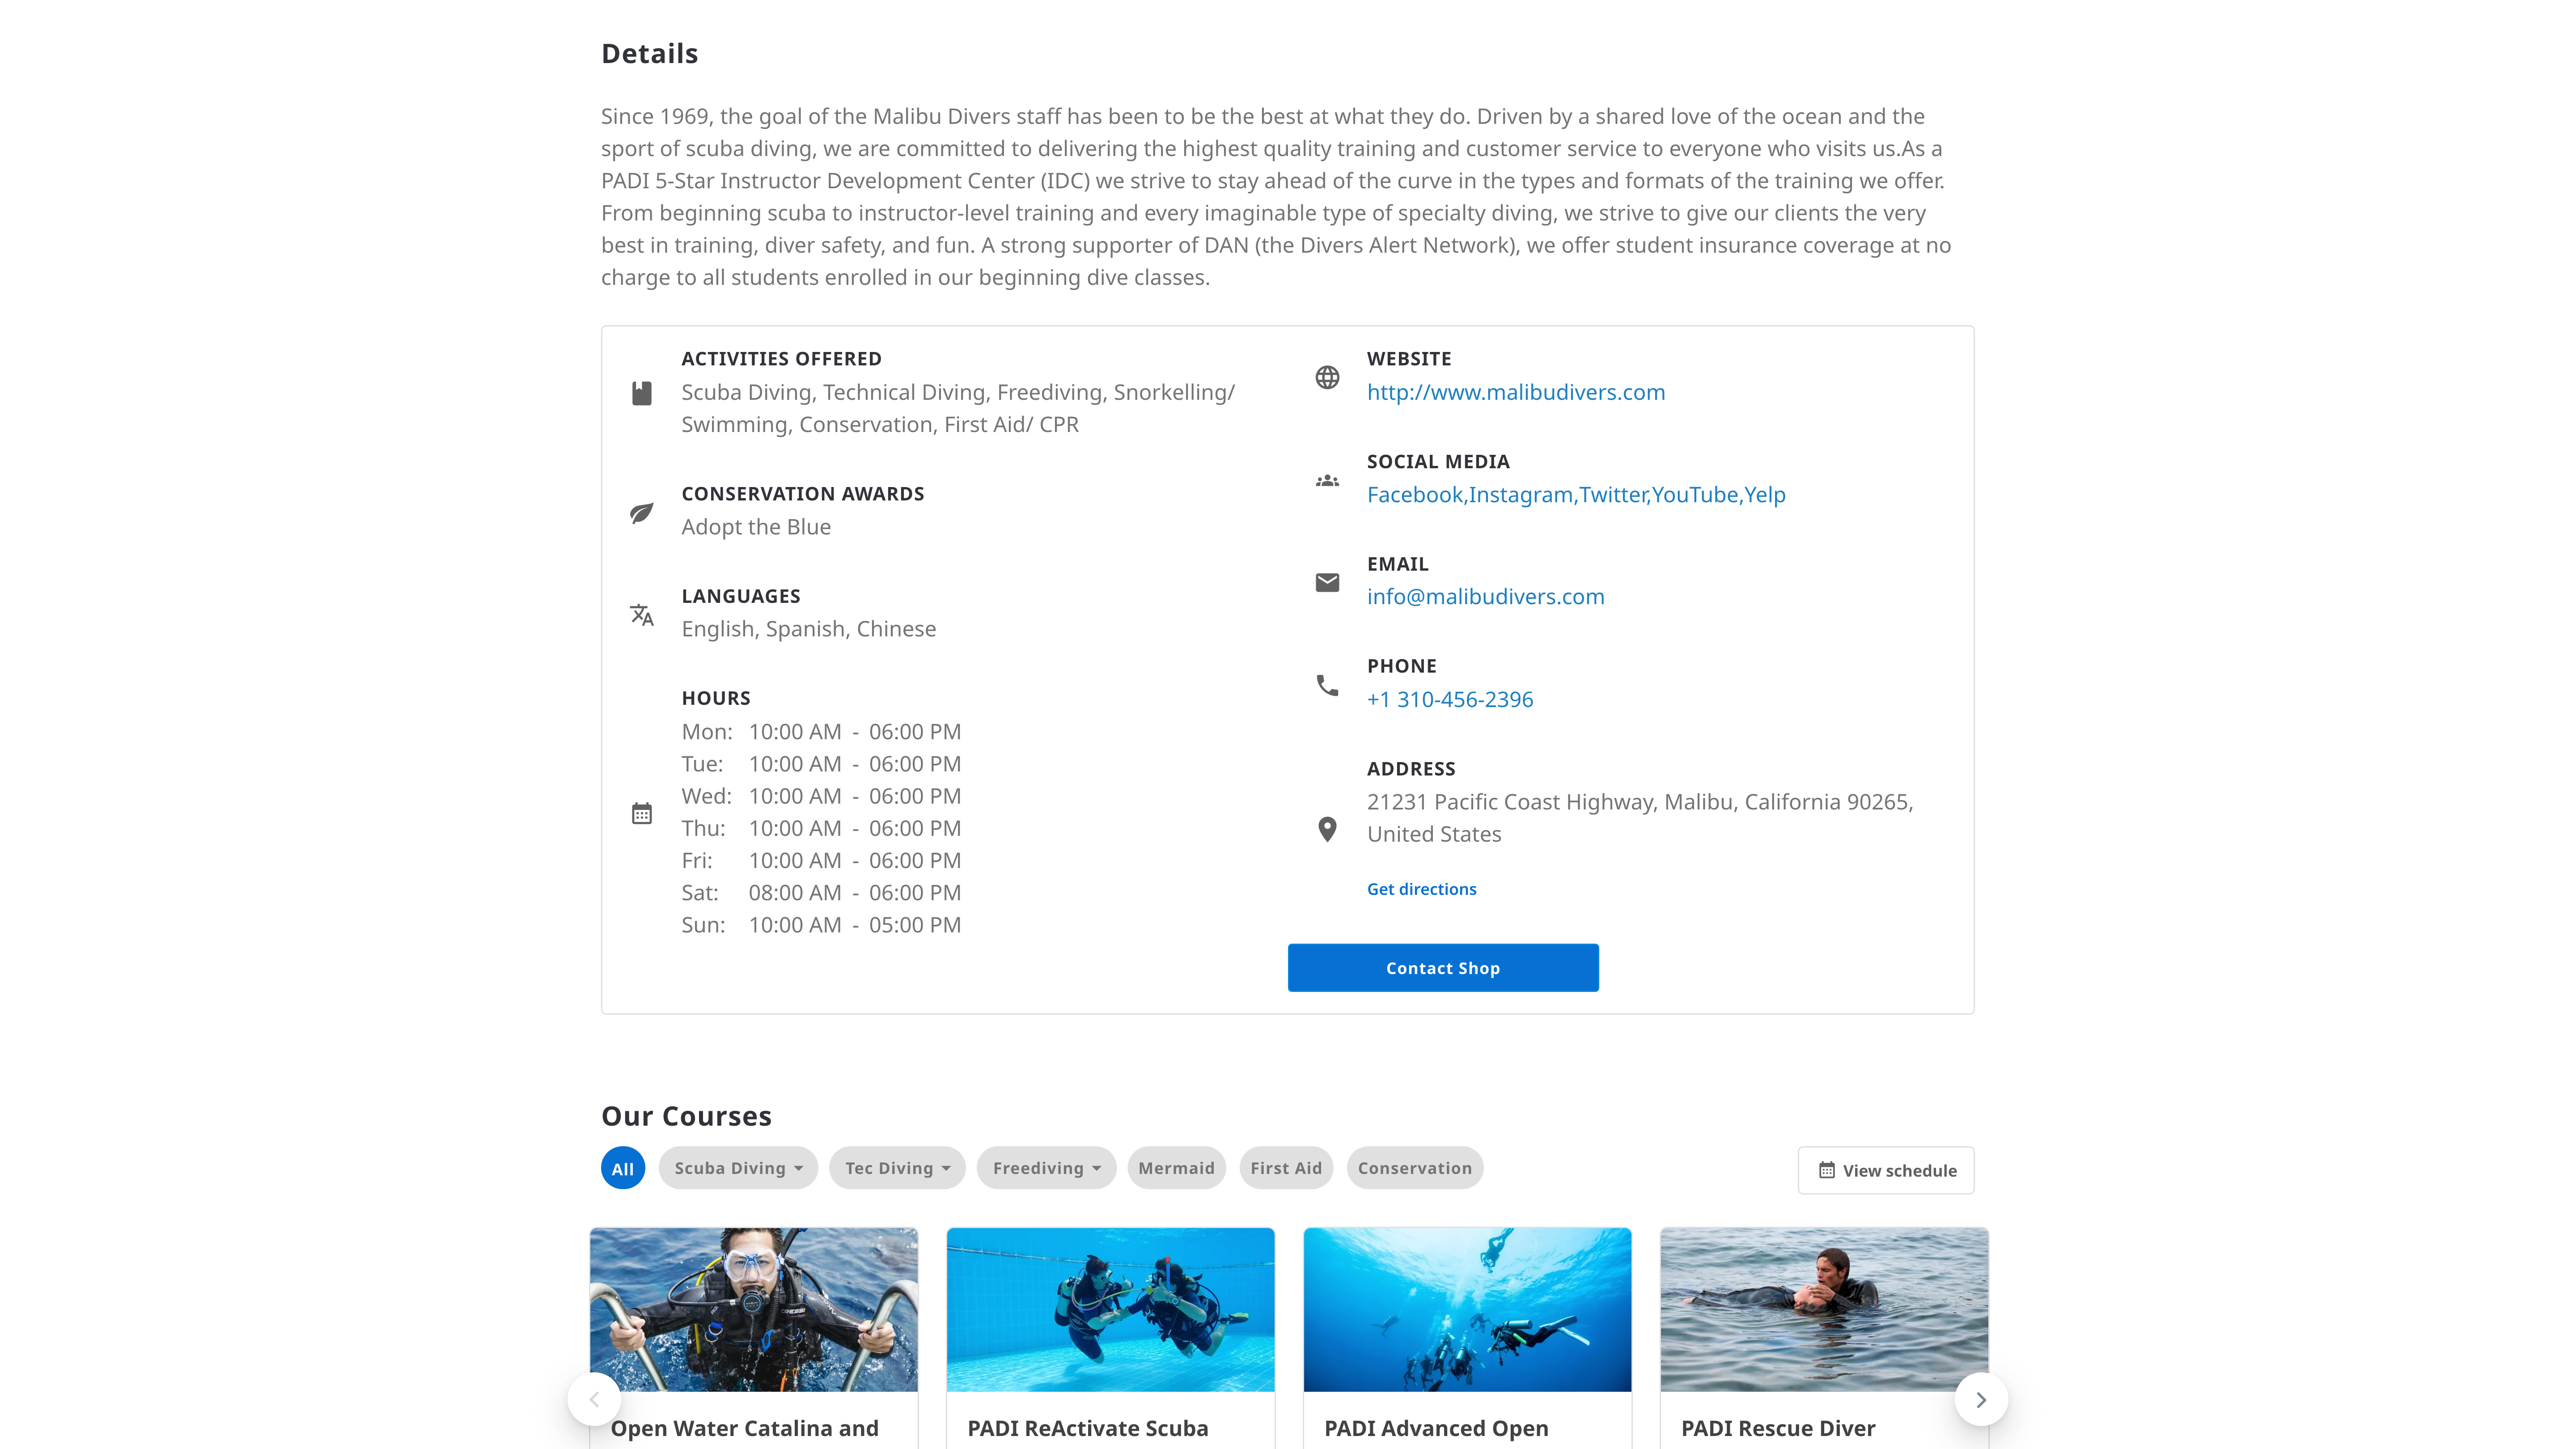Click the globe icon beside Website
2576x1449 pixels.
(x=1327, y=377)
